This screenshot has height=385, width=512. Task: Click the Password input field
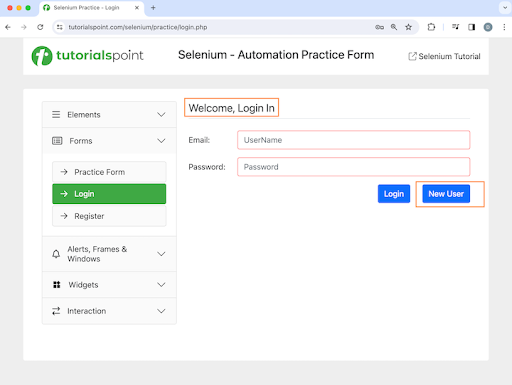pyautogui.click(x=354, y=167)
